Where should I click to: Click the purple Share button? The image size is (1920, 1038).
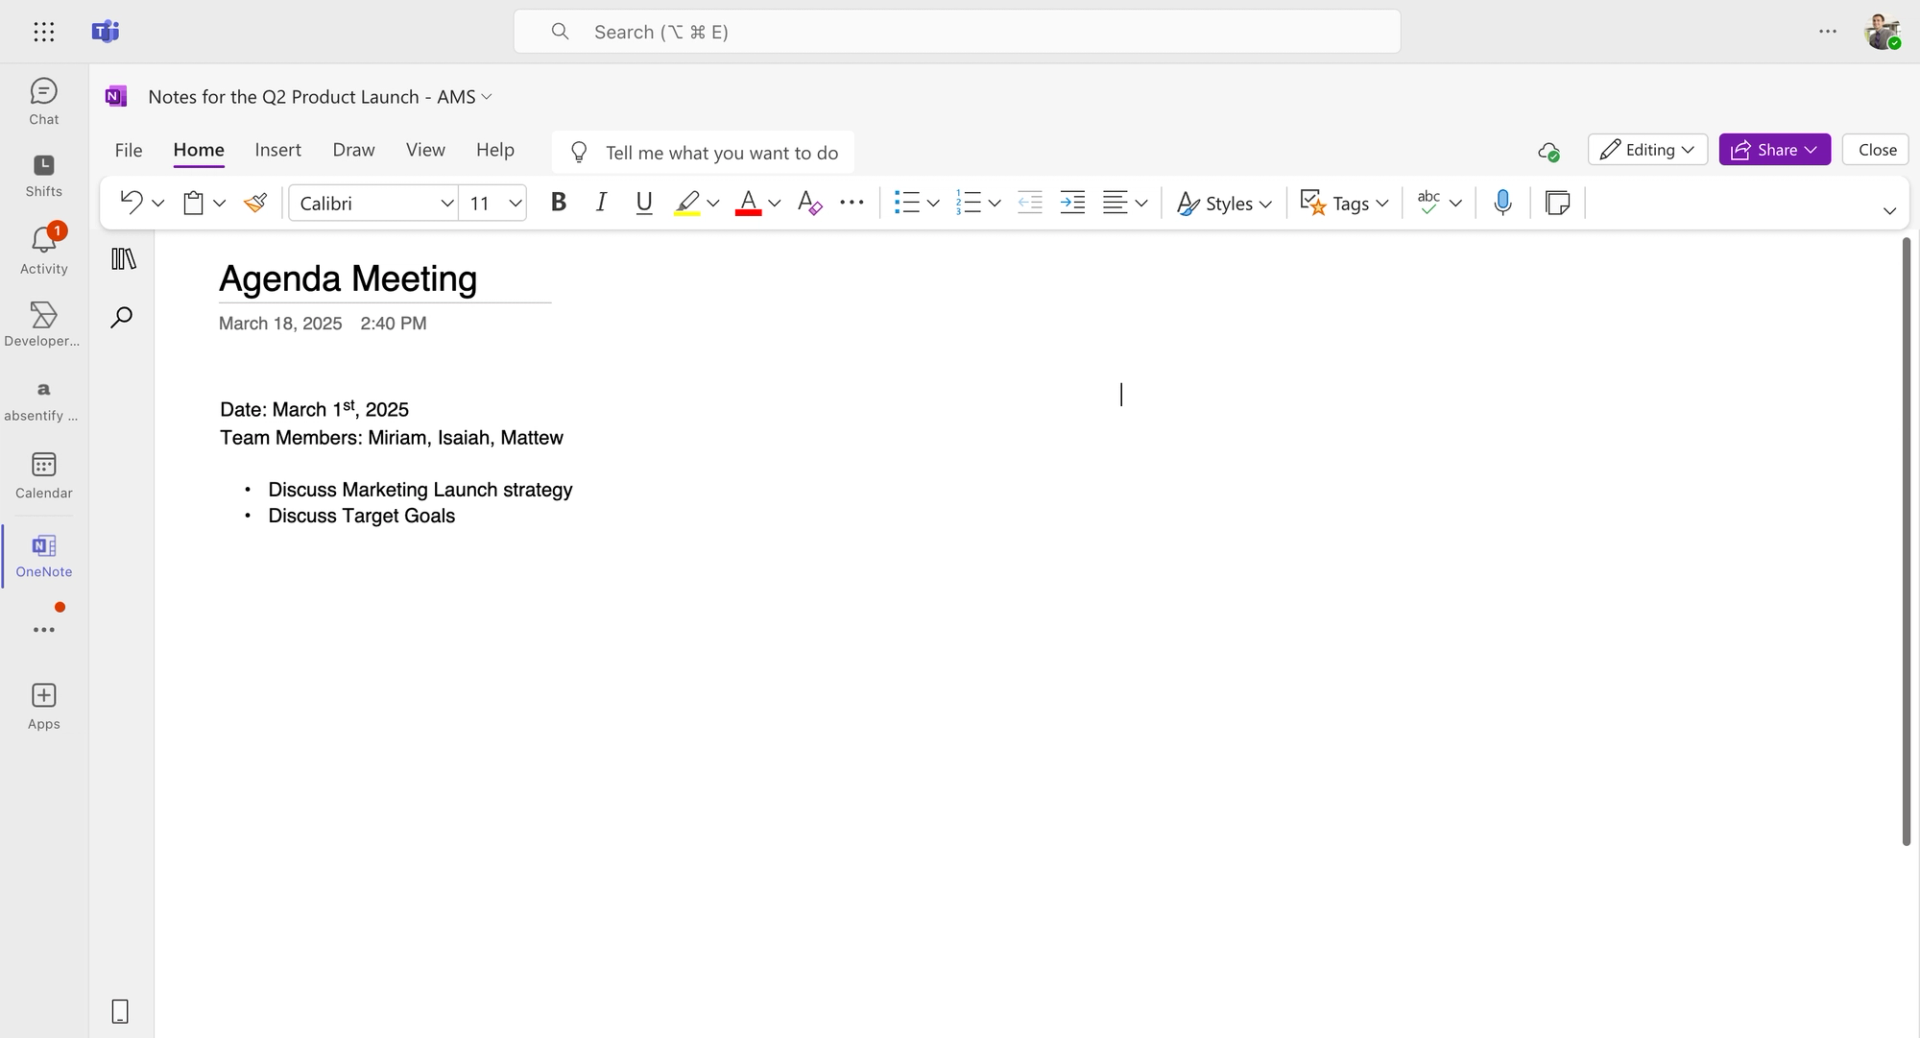click(1774, 150)
